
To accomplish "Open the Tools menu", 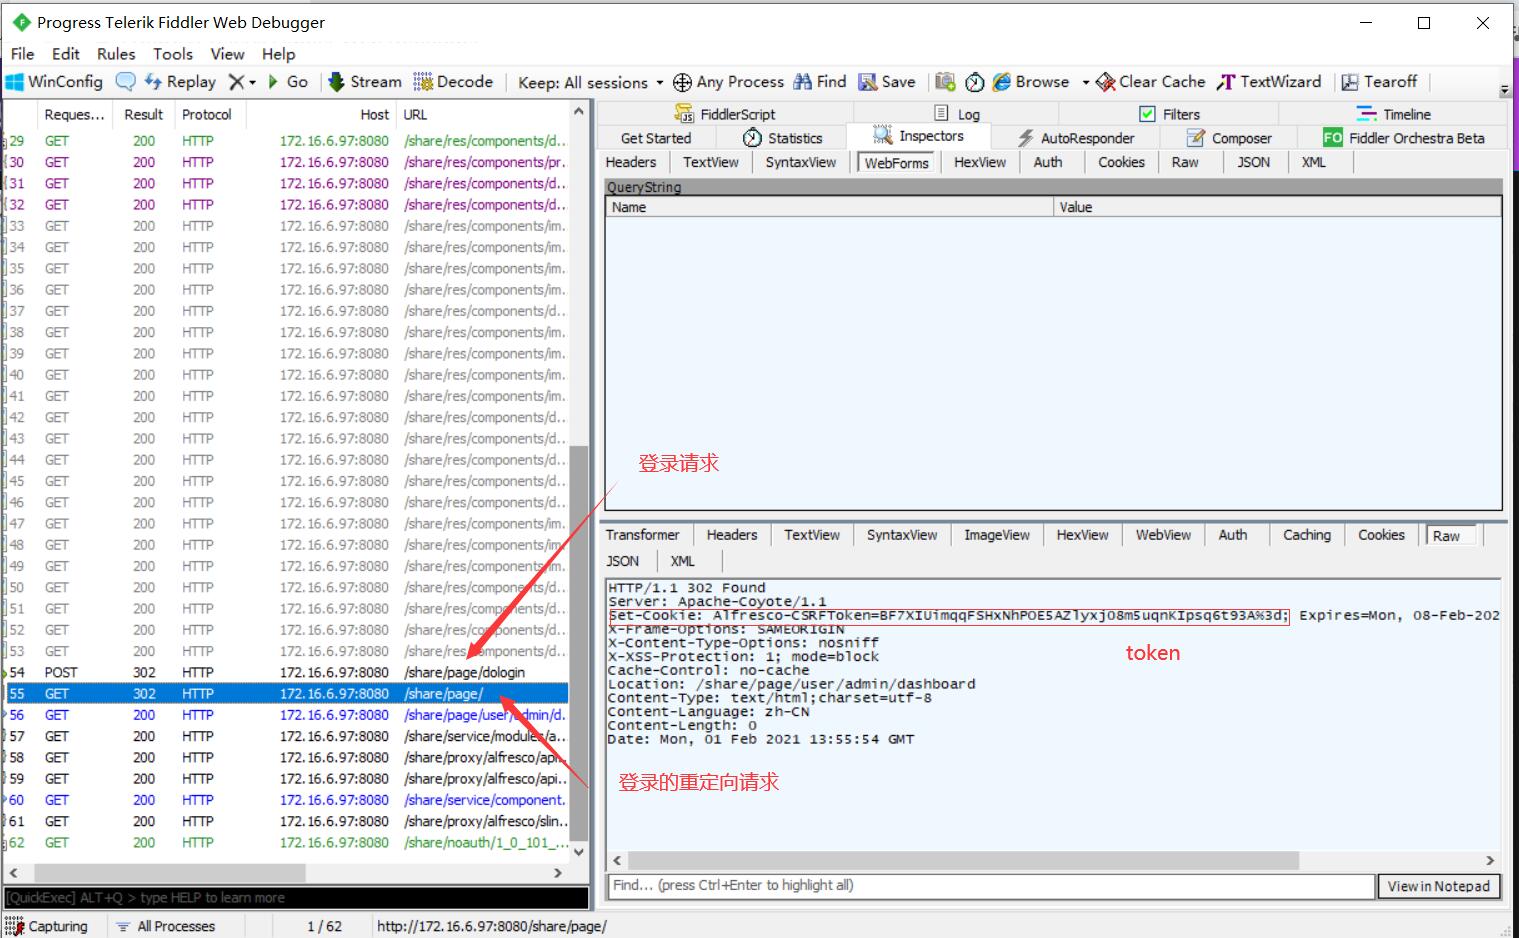I will [173, 54].
